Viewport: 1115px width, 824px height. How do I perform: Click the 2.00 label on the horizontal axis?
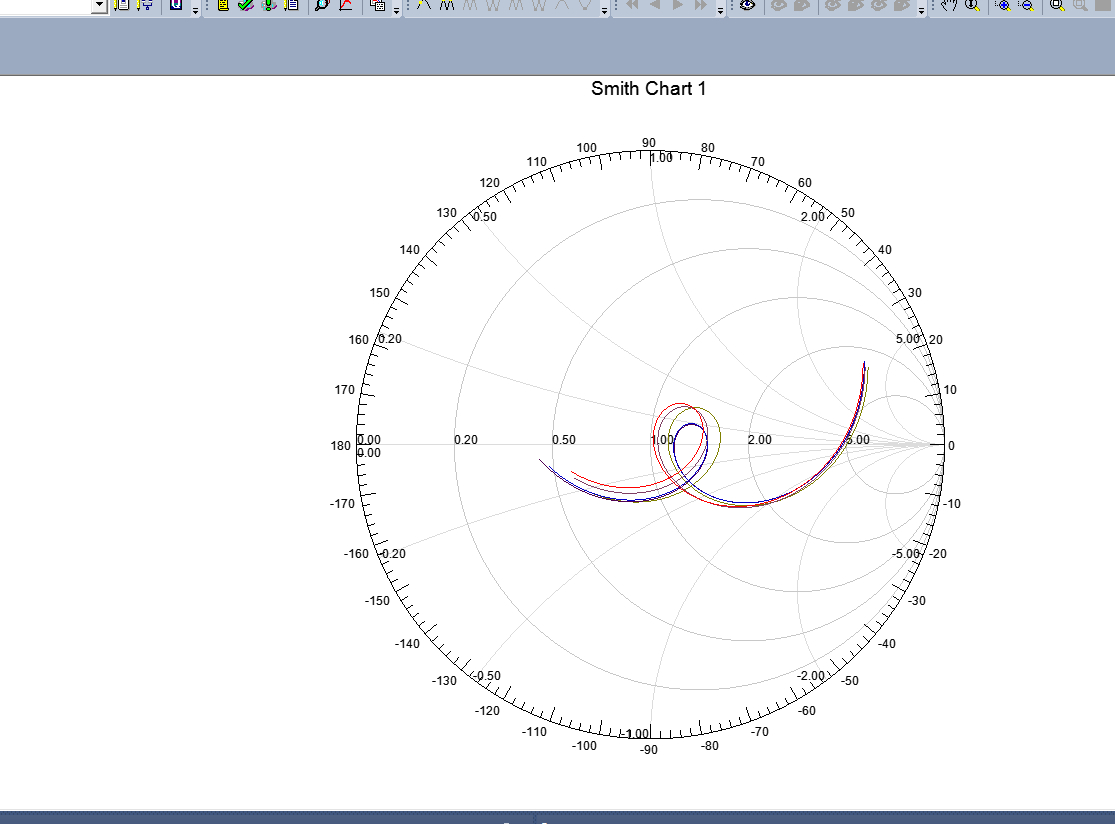759,439
